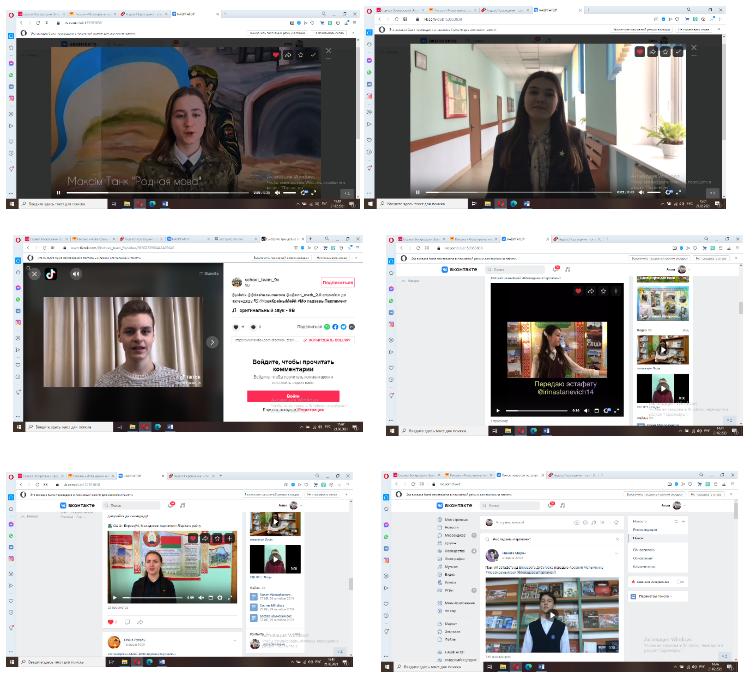
Task: Pause the school corridor video
Action: [418, 192]
